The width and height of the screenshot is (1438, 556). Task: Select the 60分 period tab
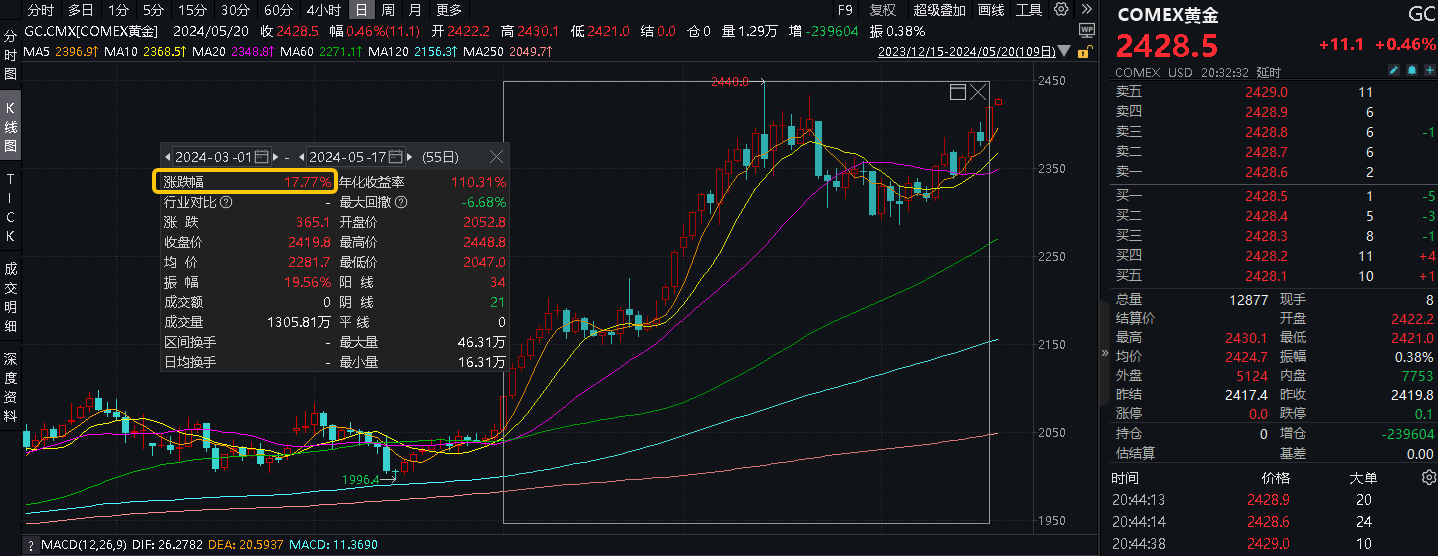[278, 10]
